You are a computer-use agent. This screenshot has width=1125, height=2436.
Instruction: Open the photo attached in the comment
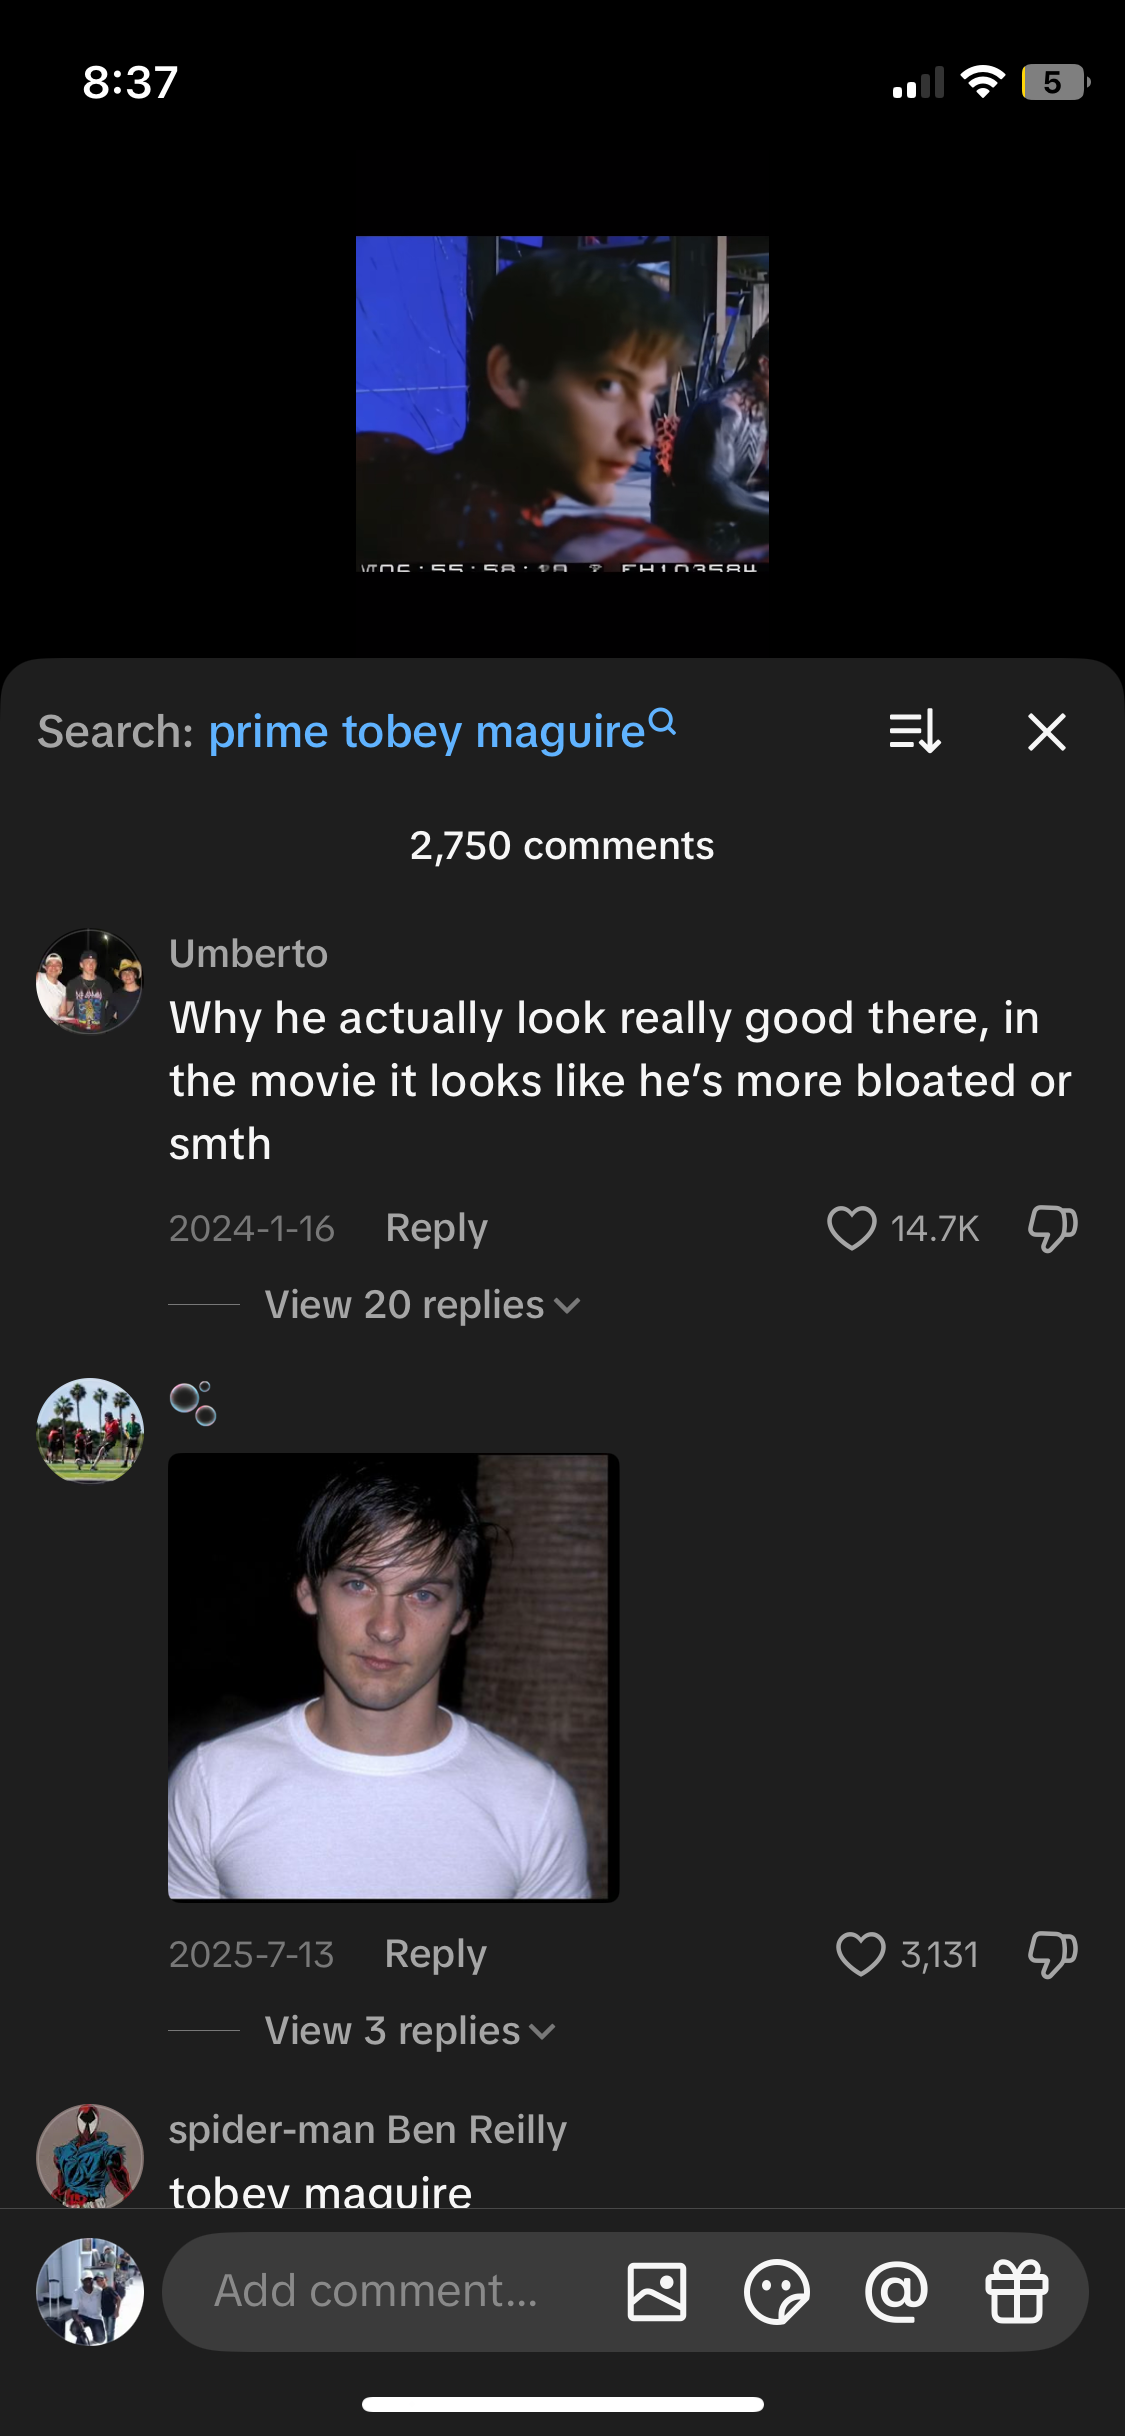coord(393,1677)
